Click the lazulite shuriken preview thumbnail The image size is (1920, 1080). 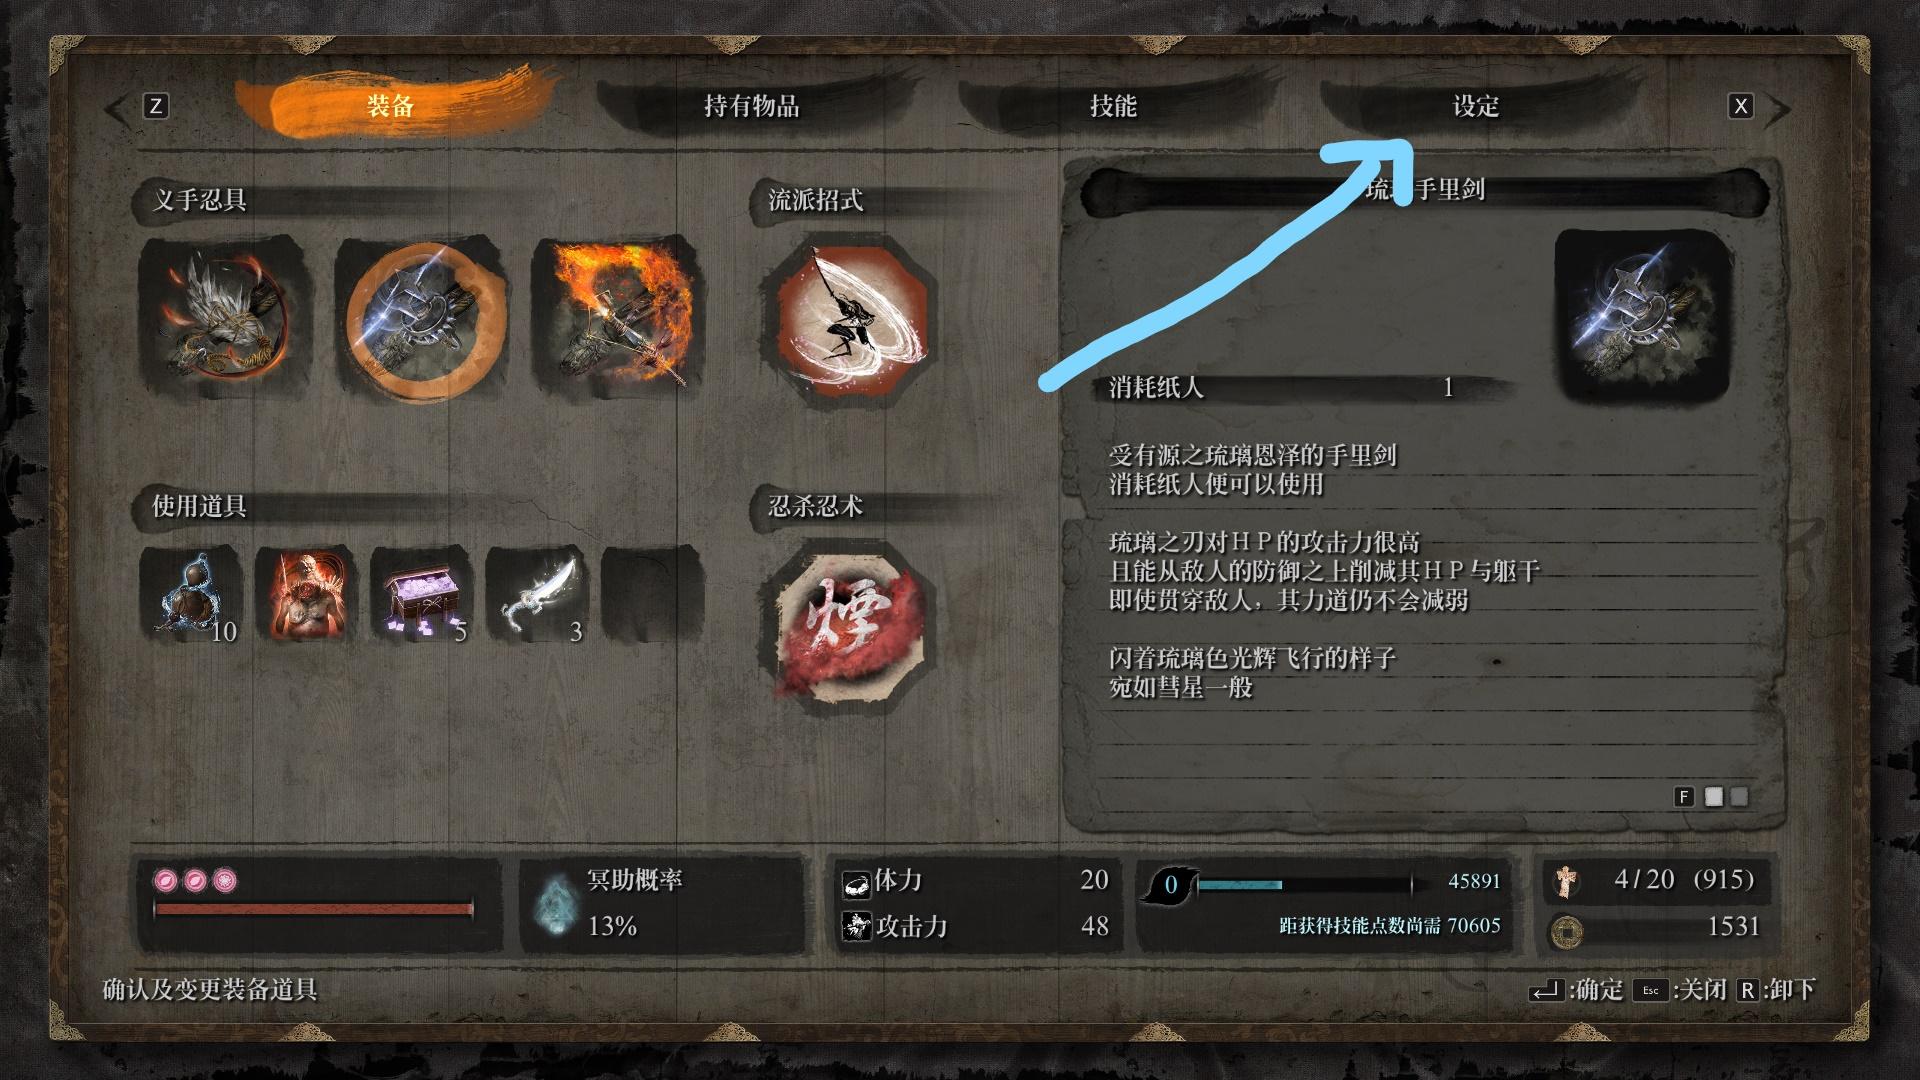coord(1644,316)
